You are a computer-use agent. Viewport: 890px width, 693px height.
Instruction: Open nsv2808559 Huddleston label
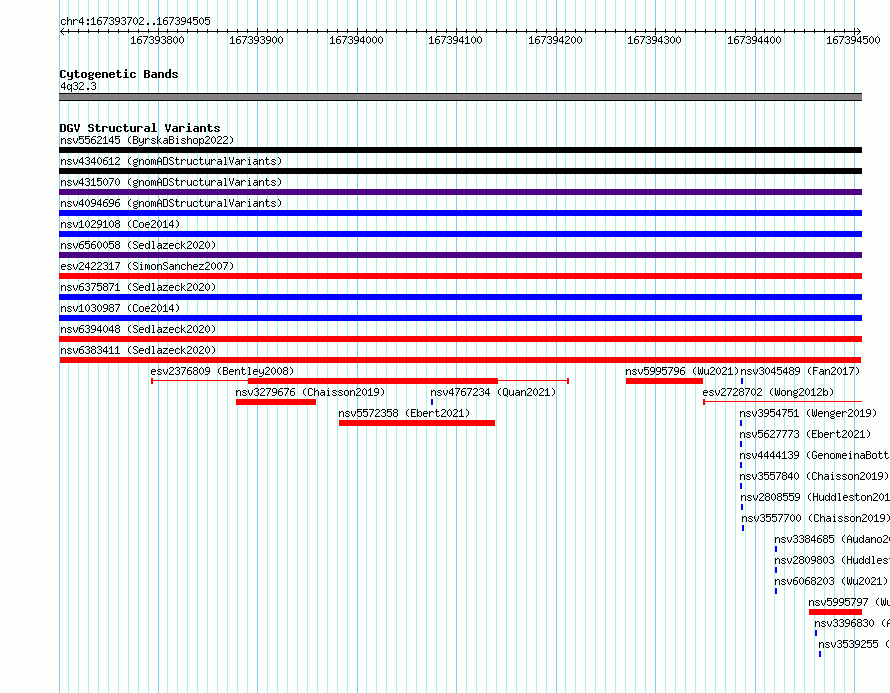(815, 497)
